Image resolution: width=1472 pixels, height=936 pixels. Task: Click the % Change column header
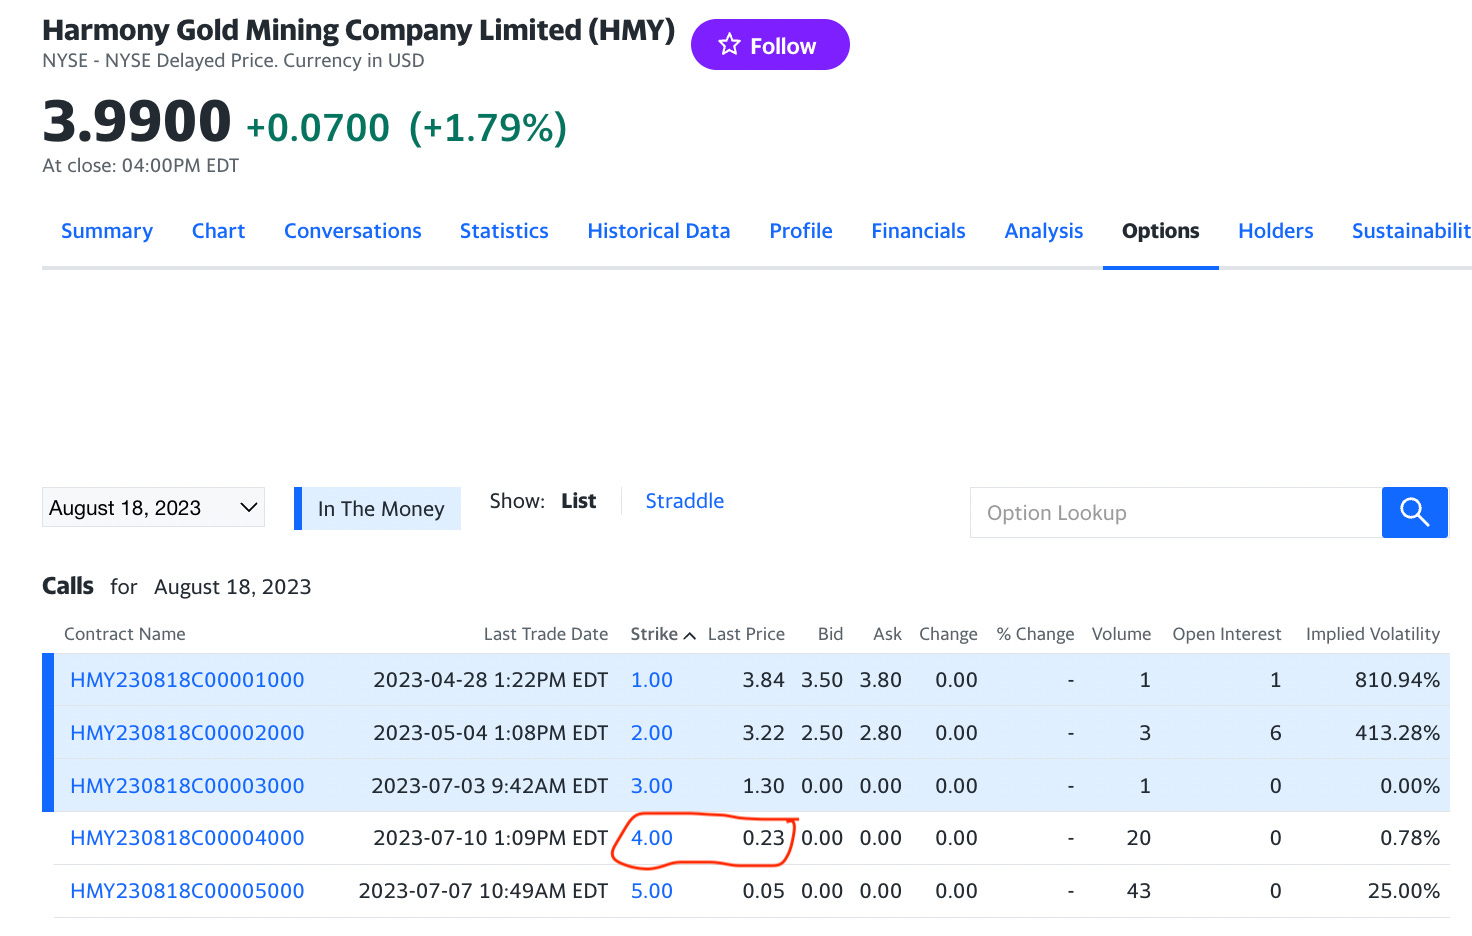click(x=1035, y=634)
